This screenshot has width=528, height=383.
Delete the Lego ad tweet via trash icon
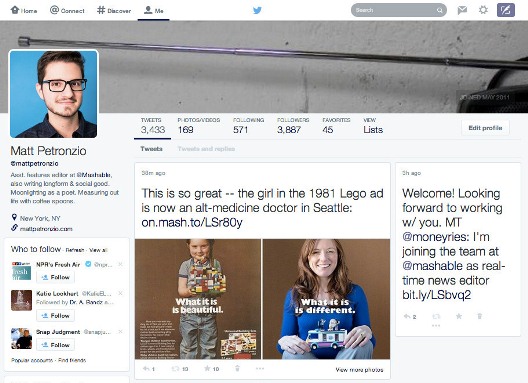point(237,368)
